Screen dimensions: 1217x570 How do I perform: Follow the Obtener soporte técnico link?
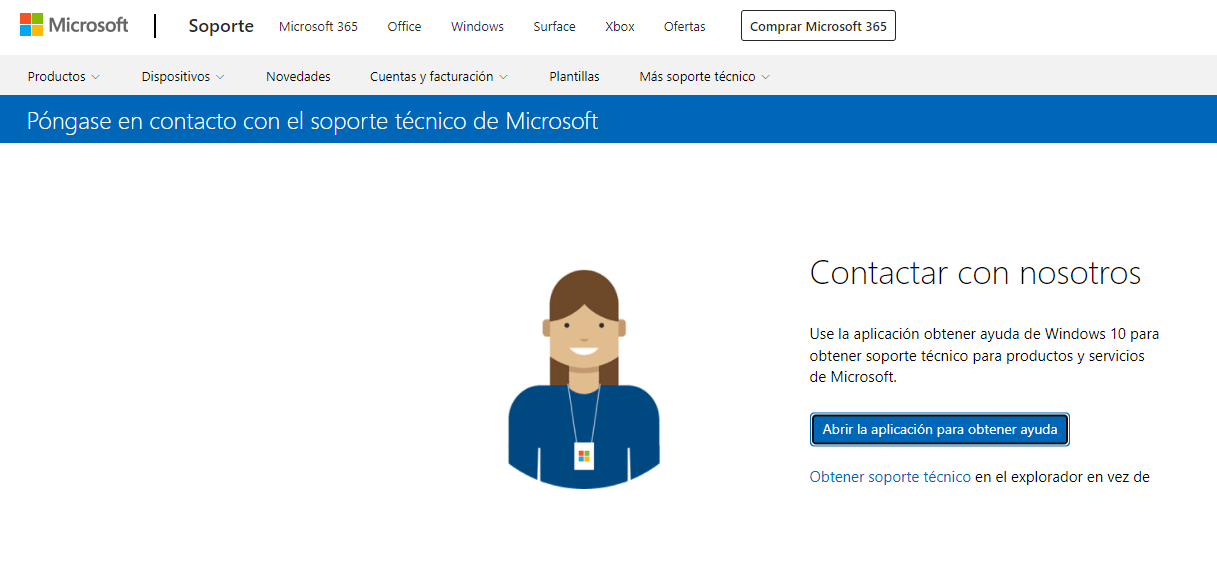[890, 477]
